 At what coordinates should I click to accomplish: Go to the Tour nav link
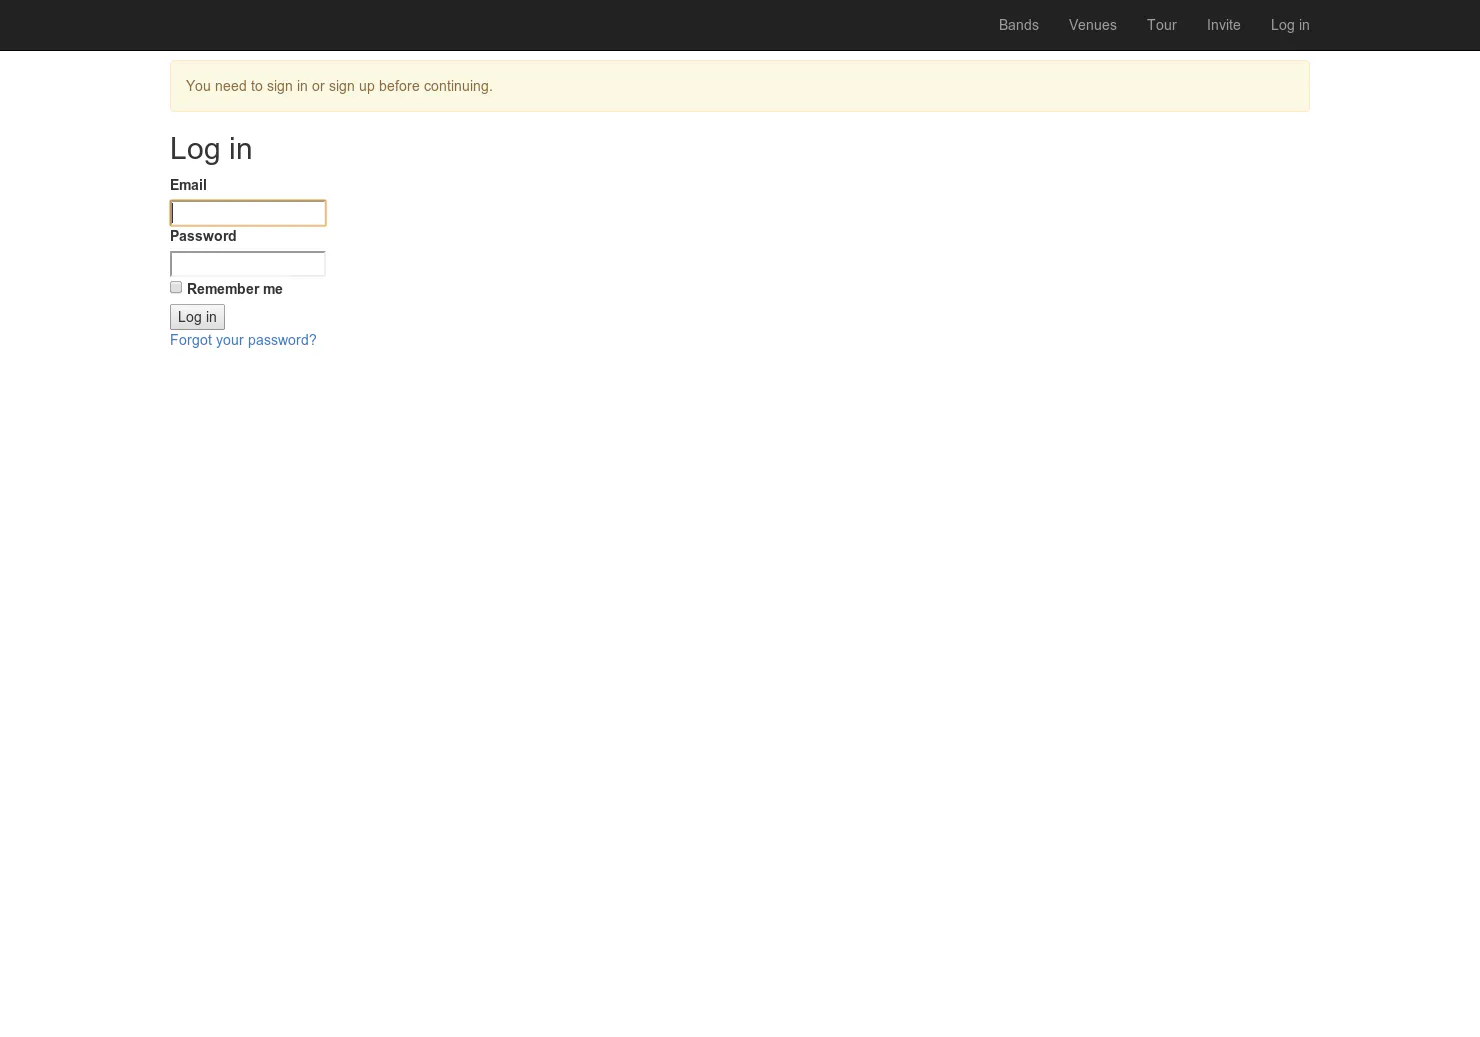pos(1161,25)
